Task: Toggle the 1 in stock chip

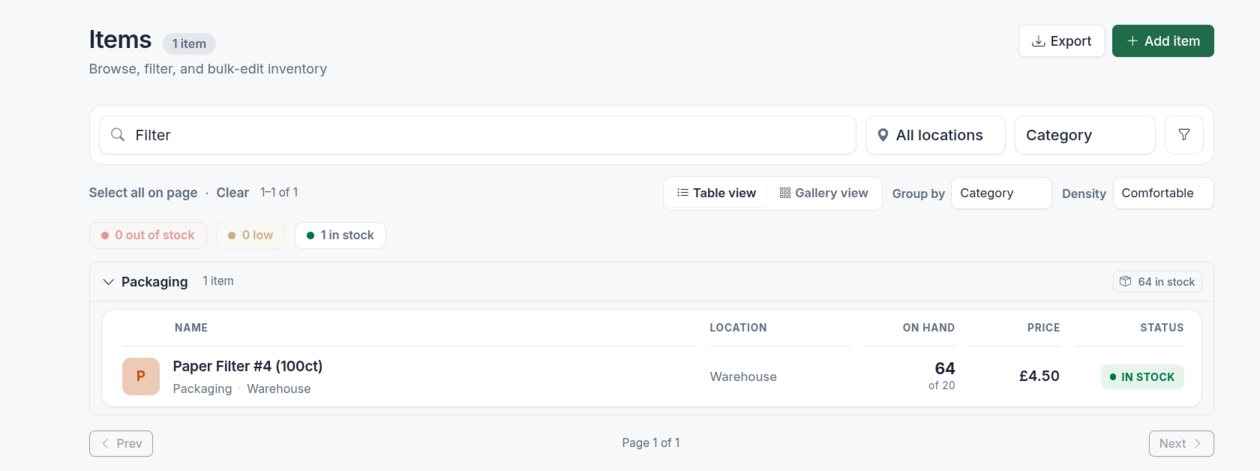Action: click(x=340, y=235)
